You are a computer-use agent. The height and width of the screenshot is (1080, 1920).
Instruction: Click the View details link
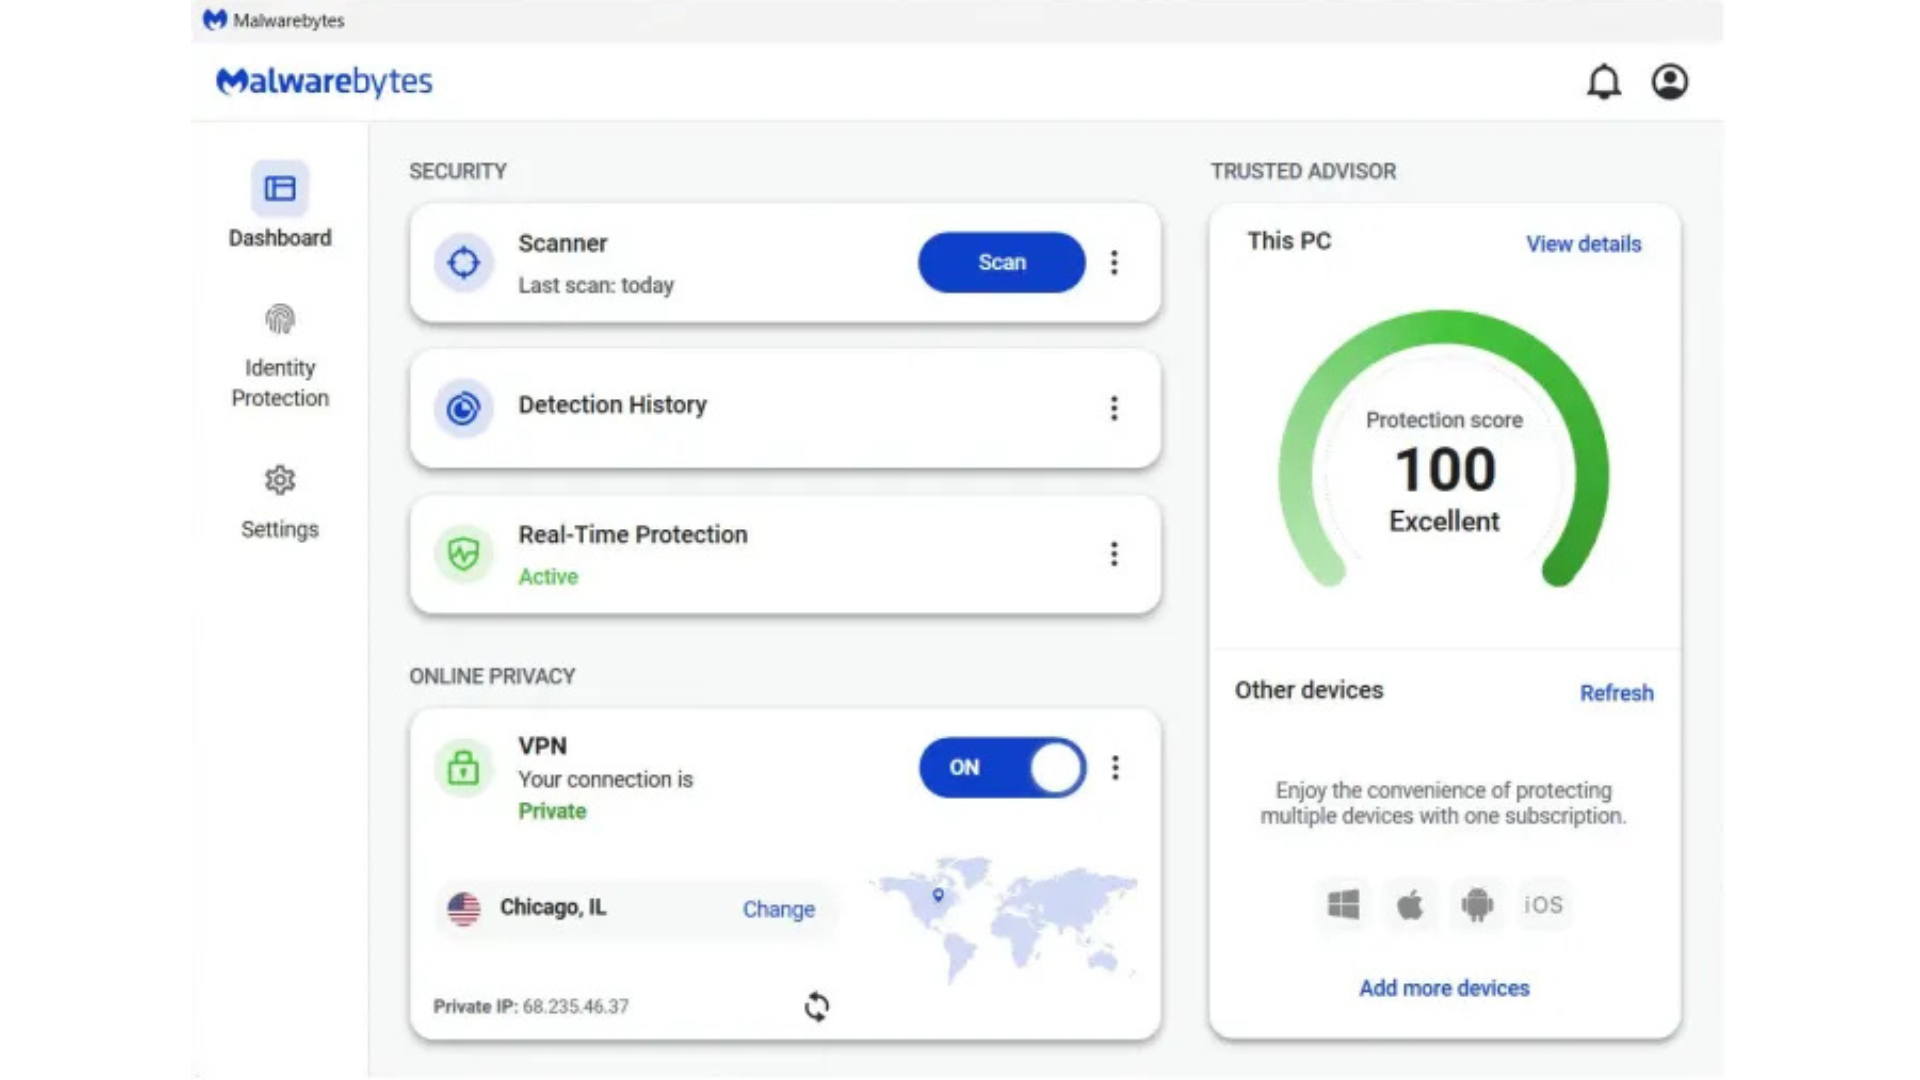click(x=1583, y=244)
